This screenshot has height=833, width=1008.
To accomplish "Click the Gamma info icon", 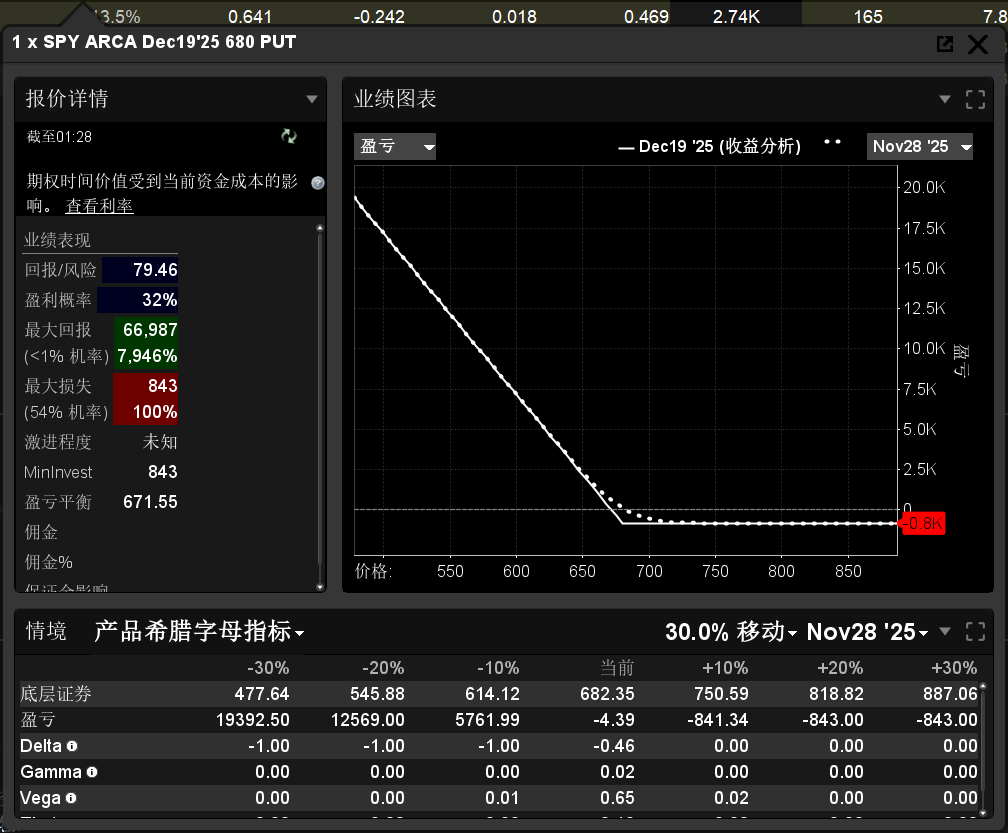I will click(92, 772).
